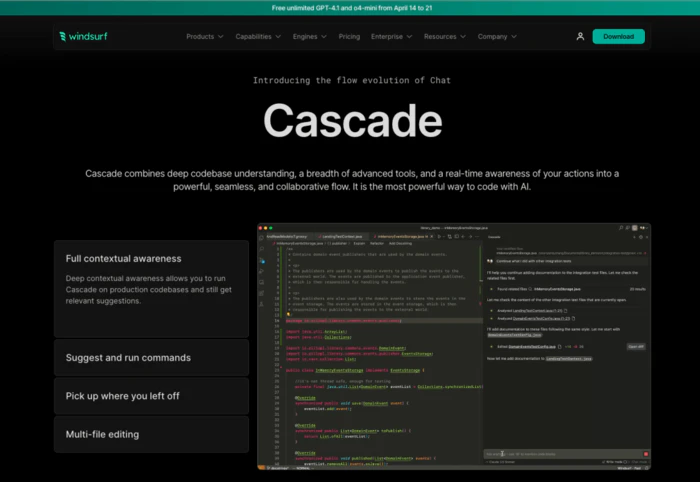
Task: Open the Cascade panel settings icon
Action: point(641,237)
